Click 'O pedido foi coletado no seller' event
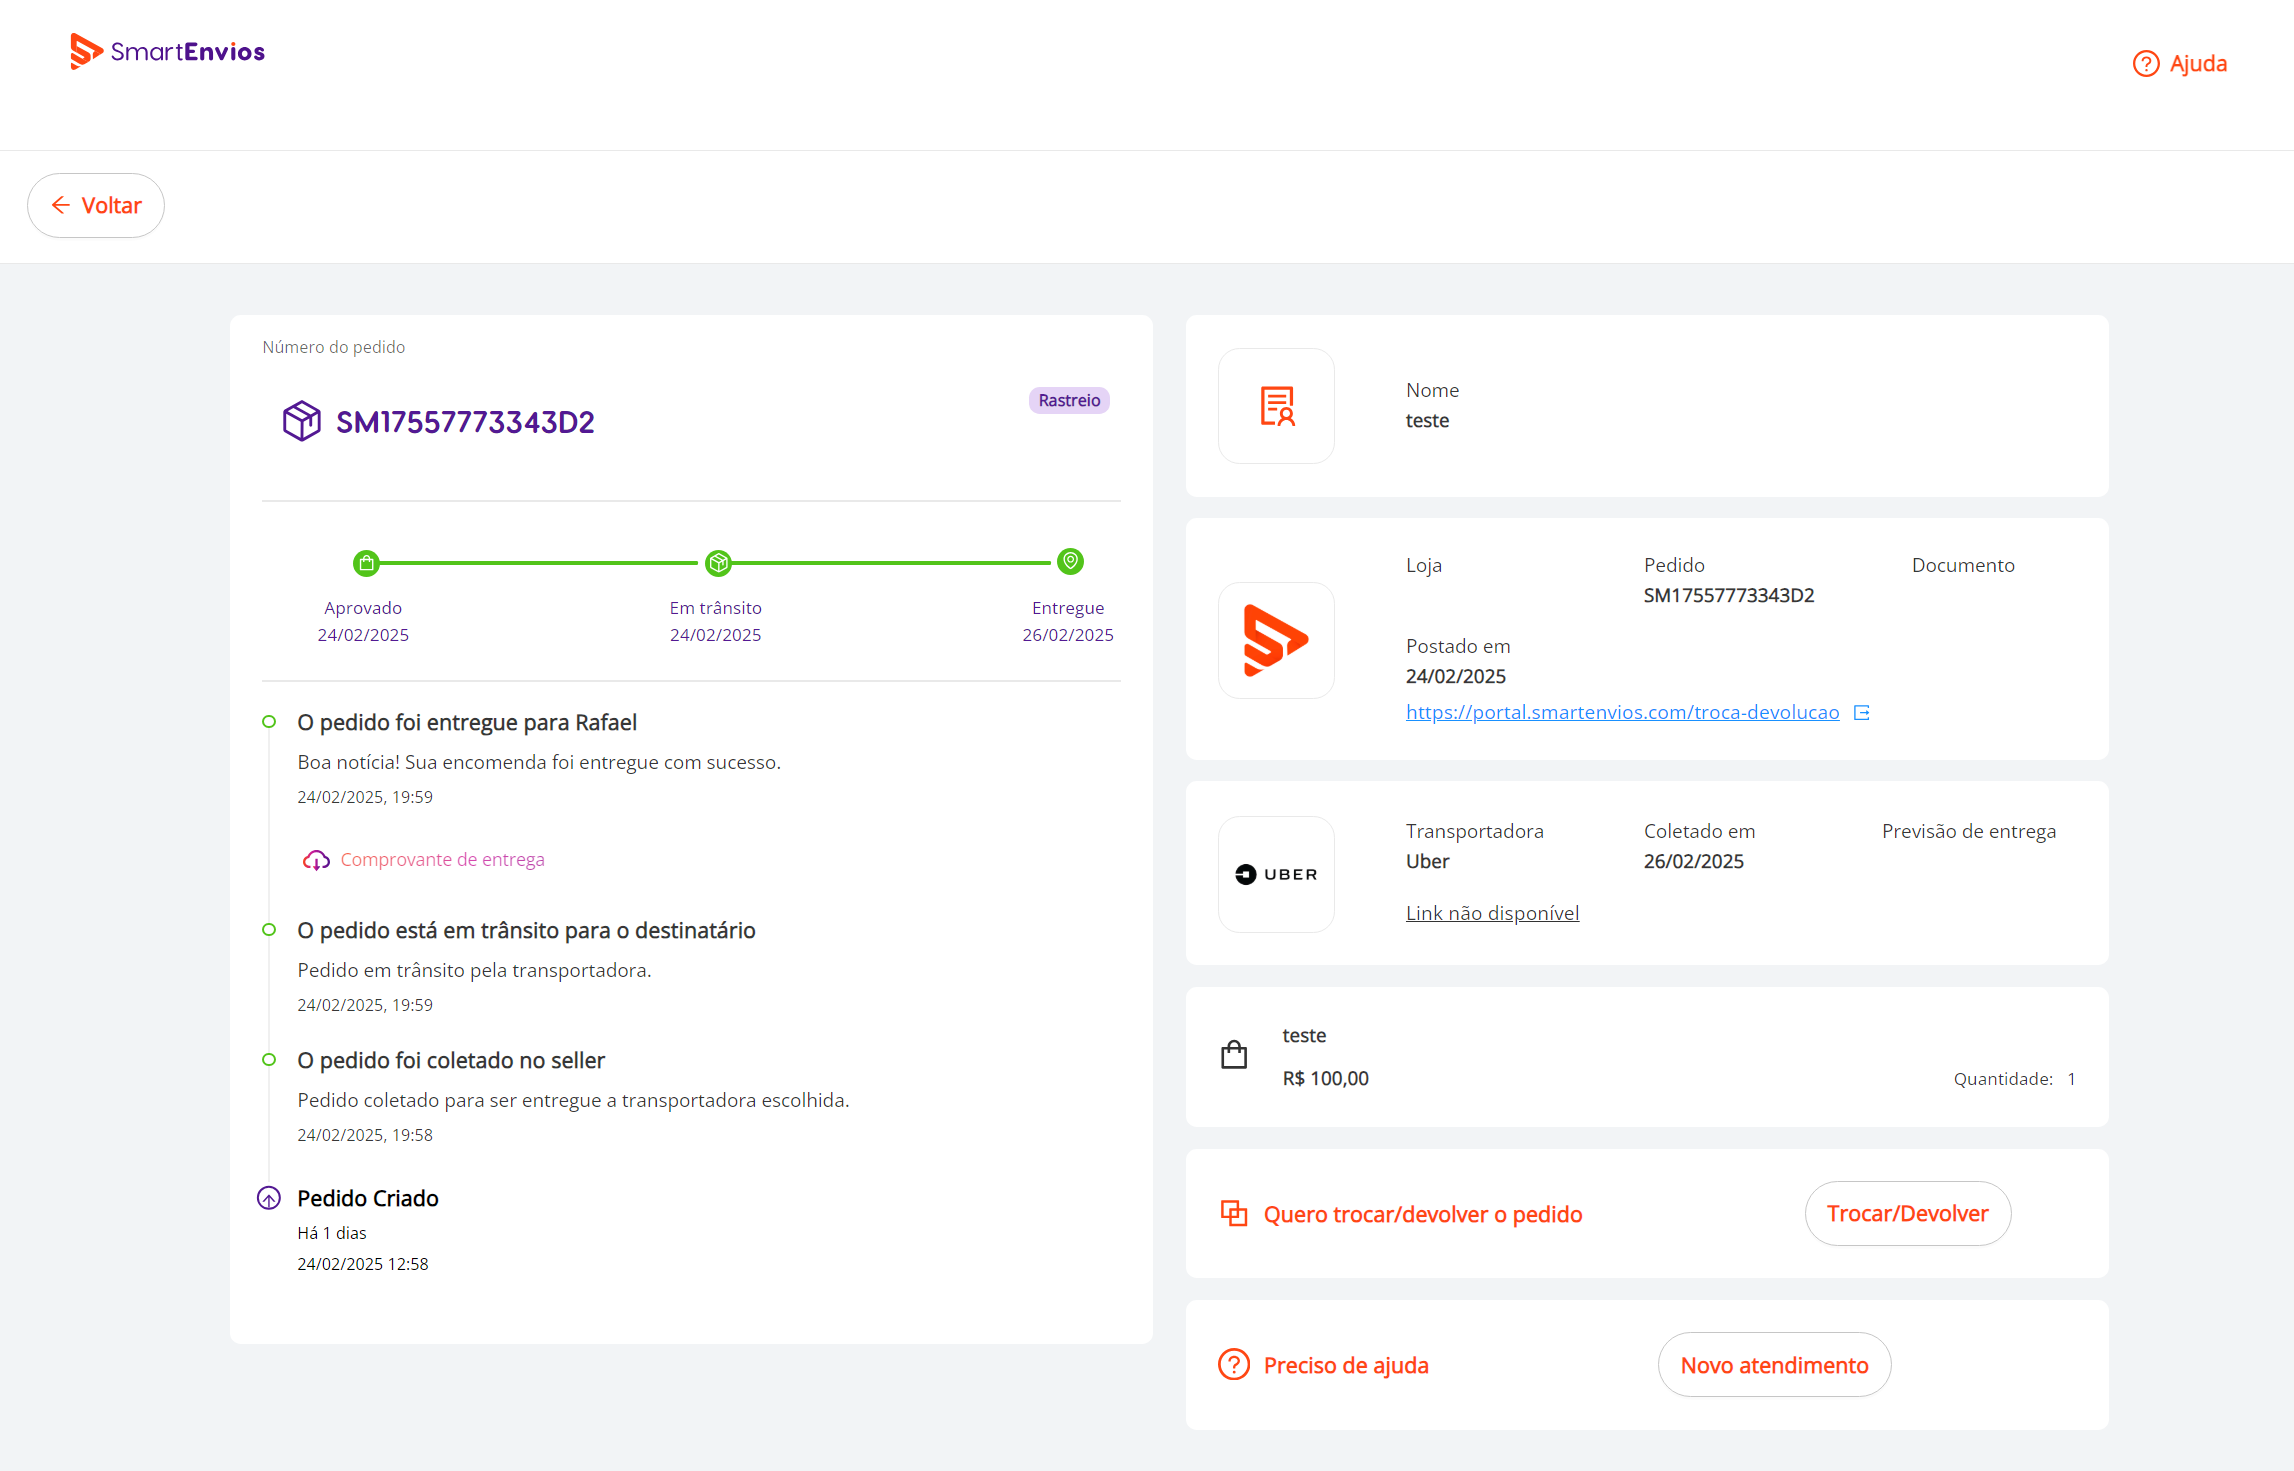Screen dimensions: 2294x1471 coord(451,1060)
